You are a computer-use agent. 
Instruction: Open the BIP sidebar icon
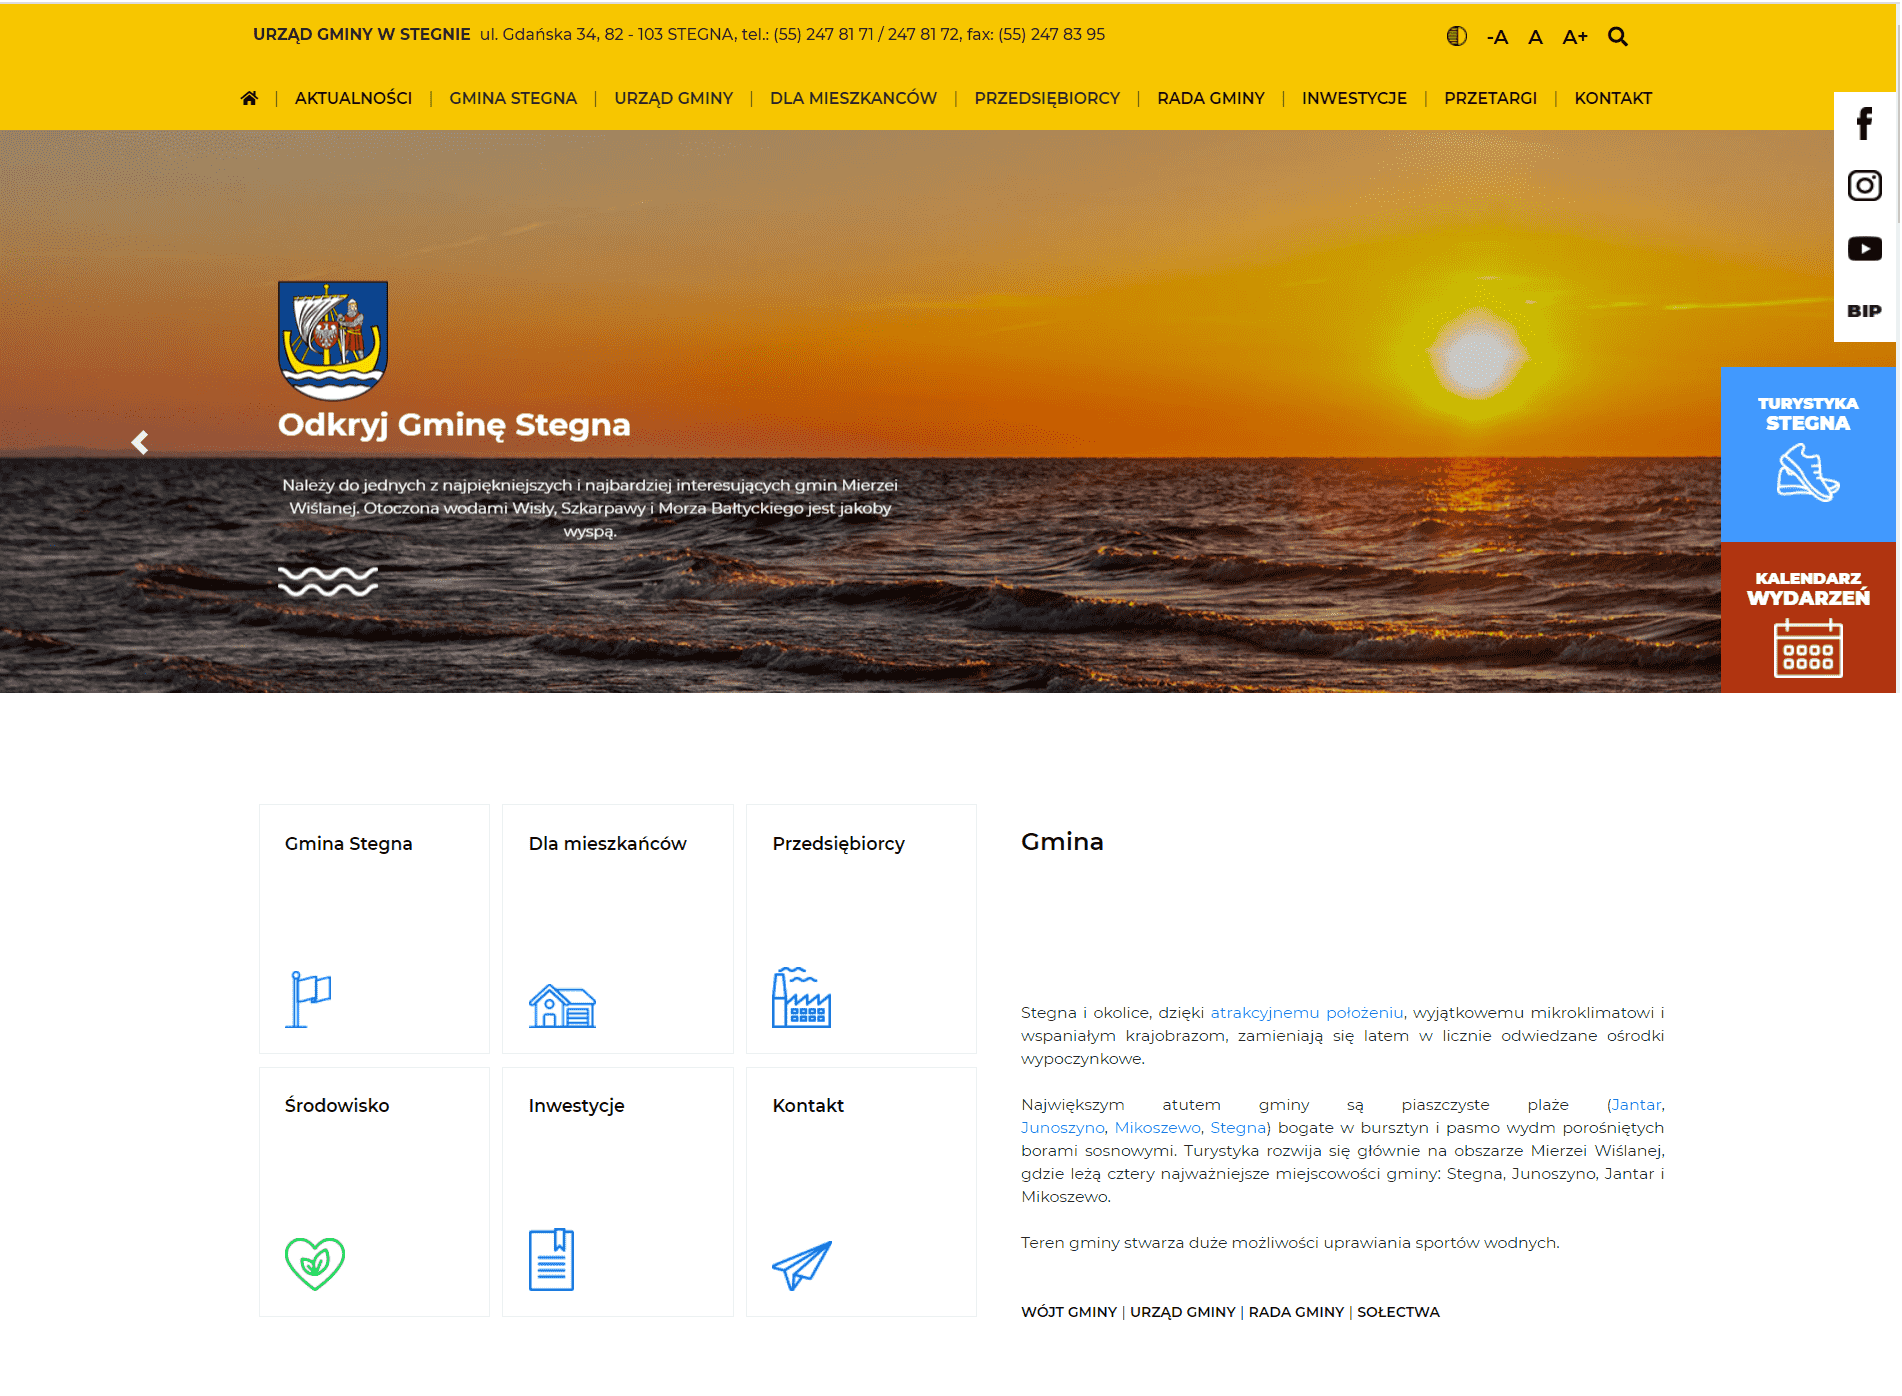coord(1863,310)
